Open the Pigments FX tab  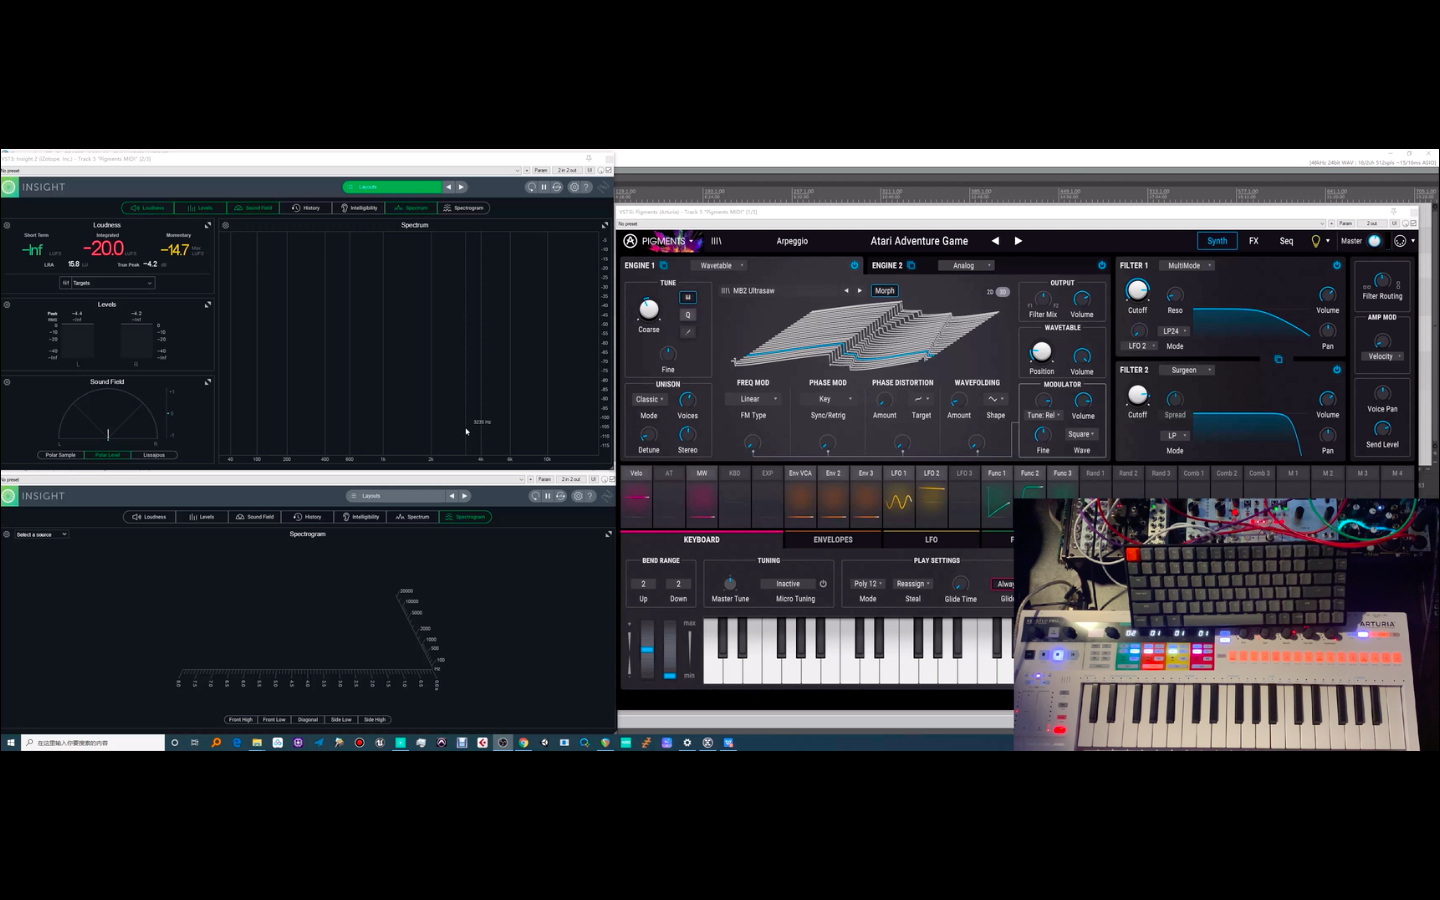click(1253, 241)
